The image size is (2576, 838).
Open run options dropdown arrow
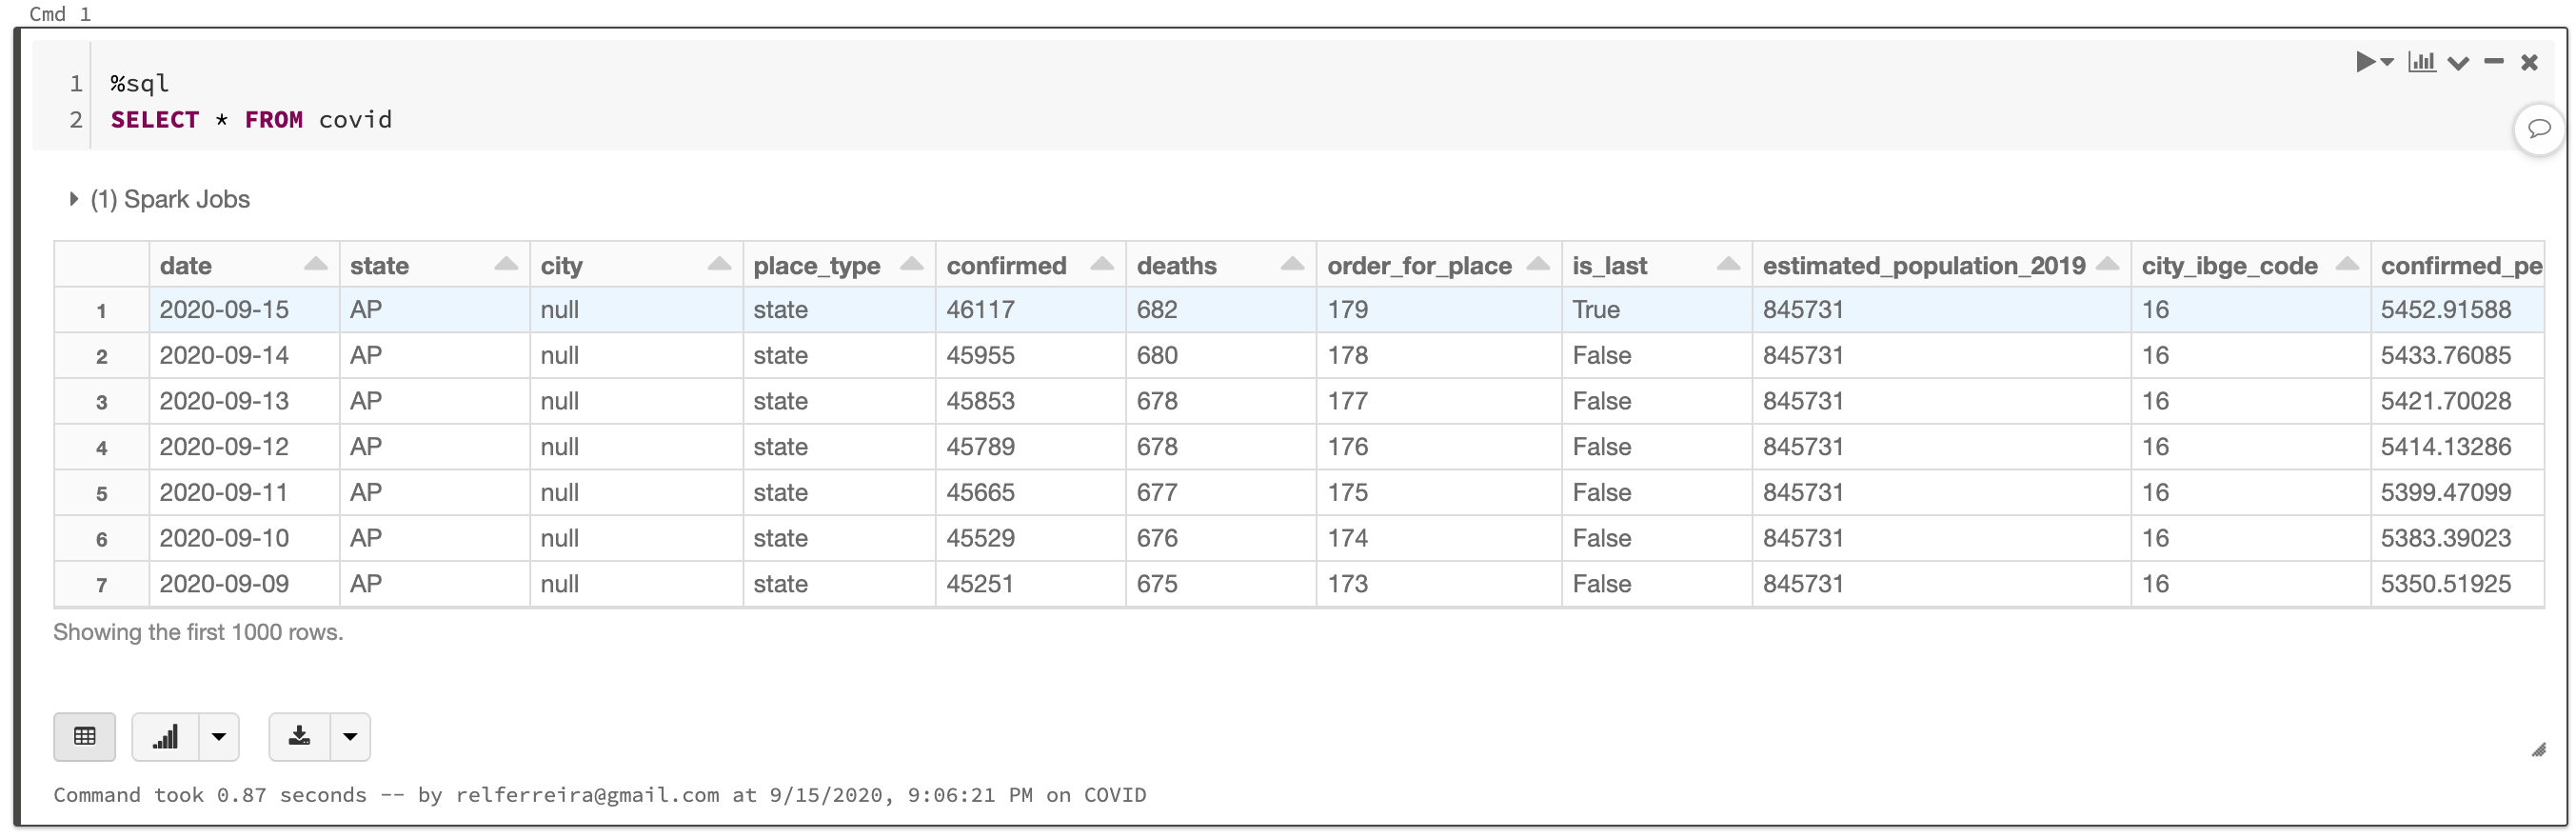click(2387, 62)
